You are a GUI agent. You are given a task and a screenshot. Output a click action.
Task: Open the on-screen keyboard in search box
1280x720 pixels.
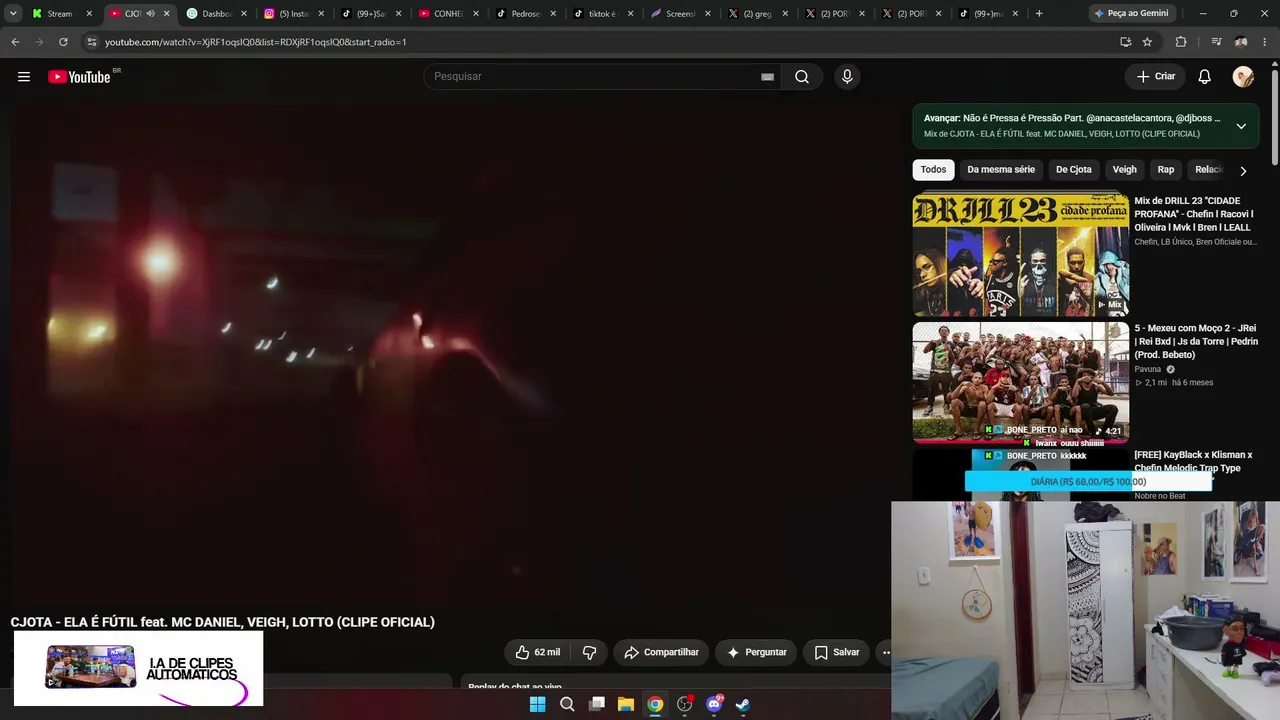coord(767,77)
